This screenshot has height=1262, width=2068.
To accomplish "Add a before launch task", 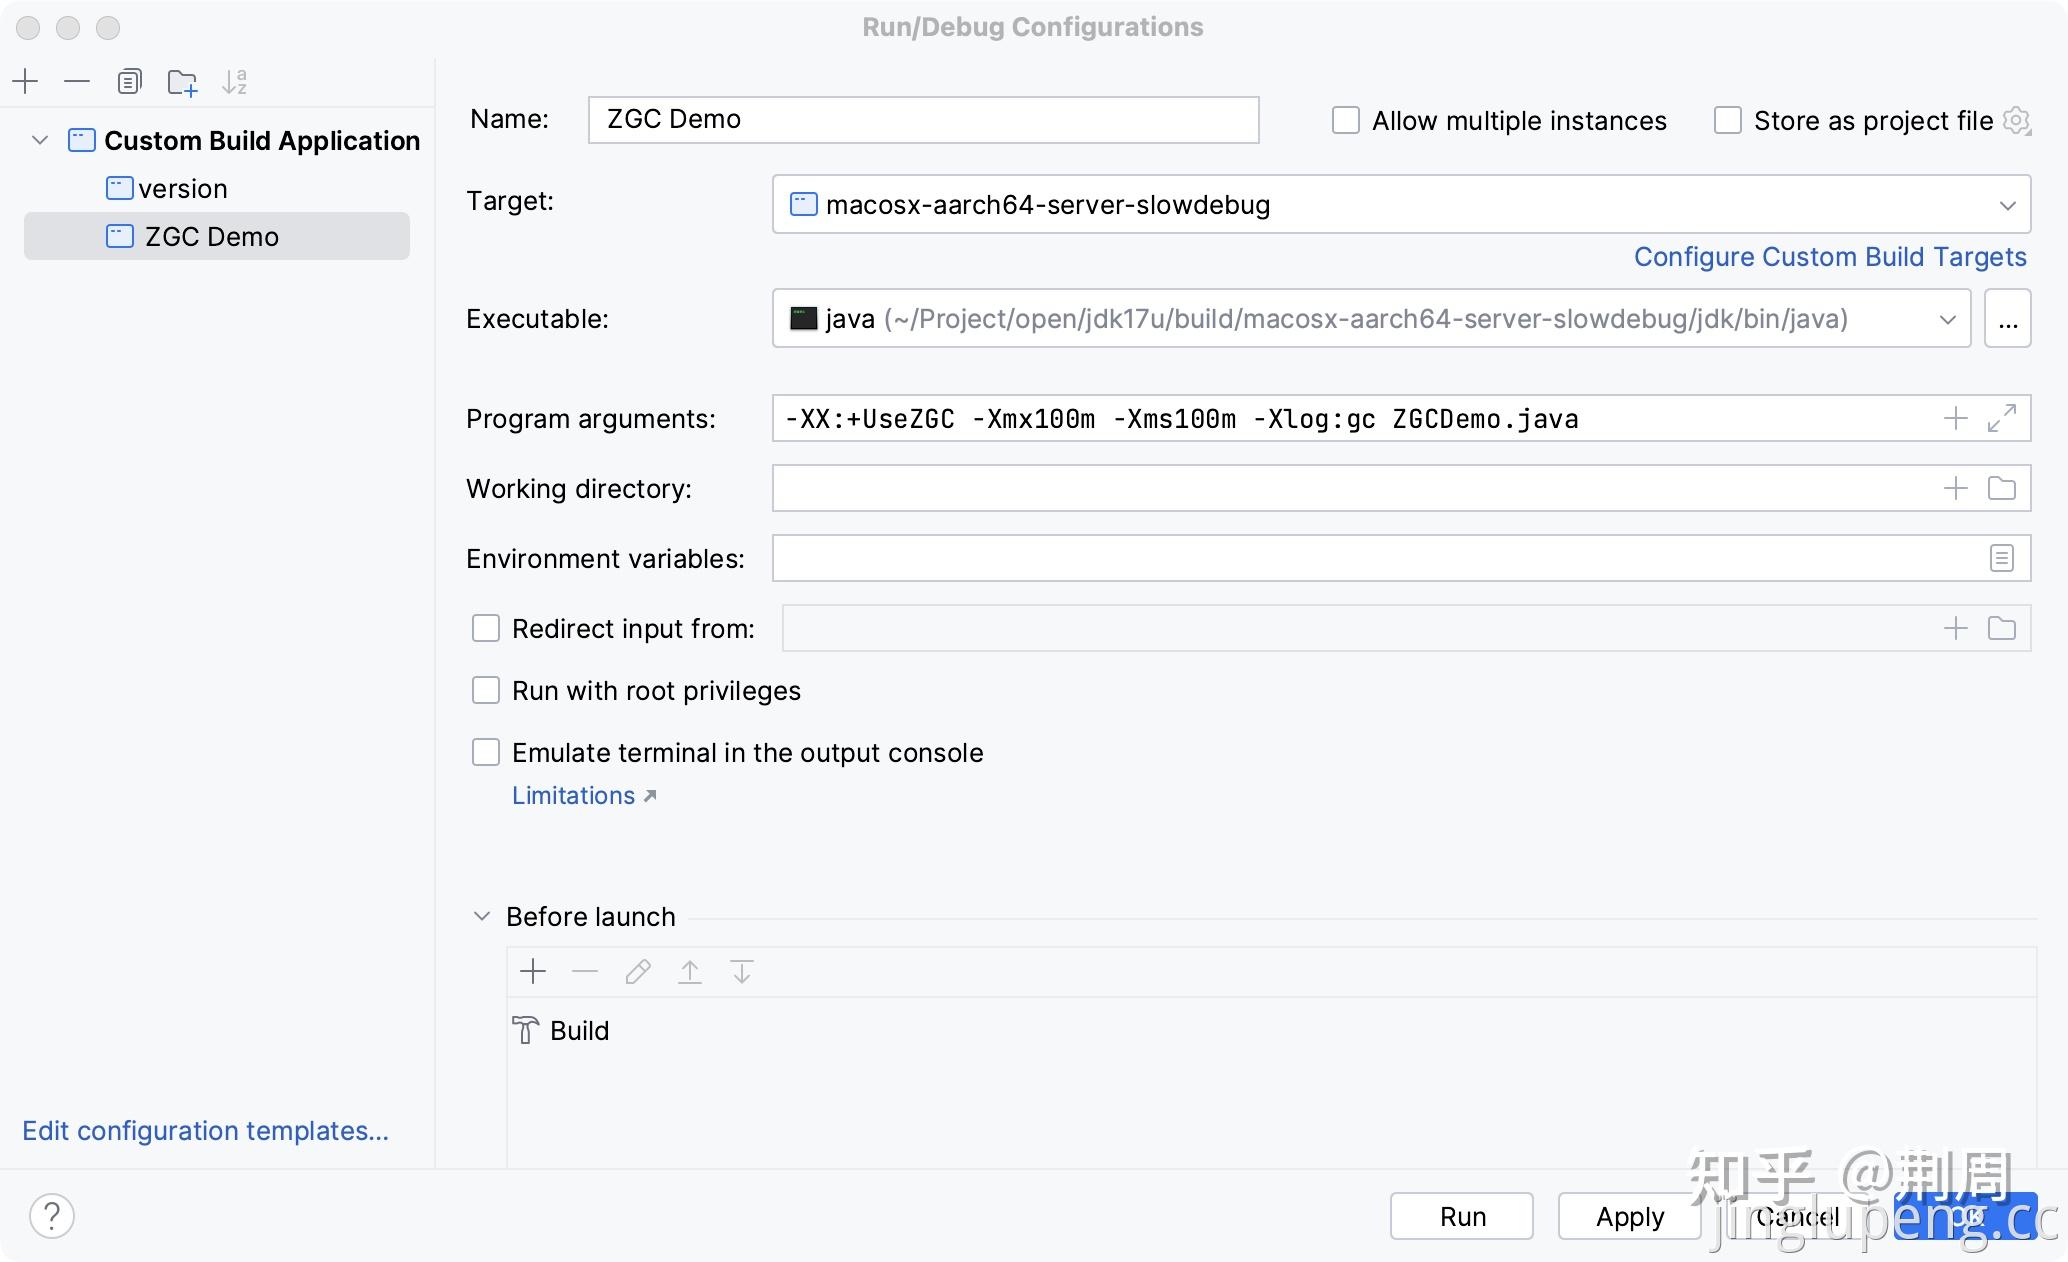I will pos(533,971).
